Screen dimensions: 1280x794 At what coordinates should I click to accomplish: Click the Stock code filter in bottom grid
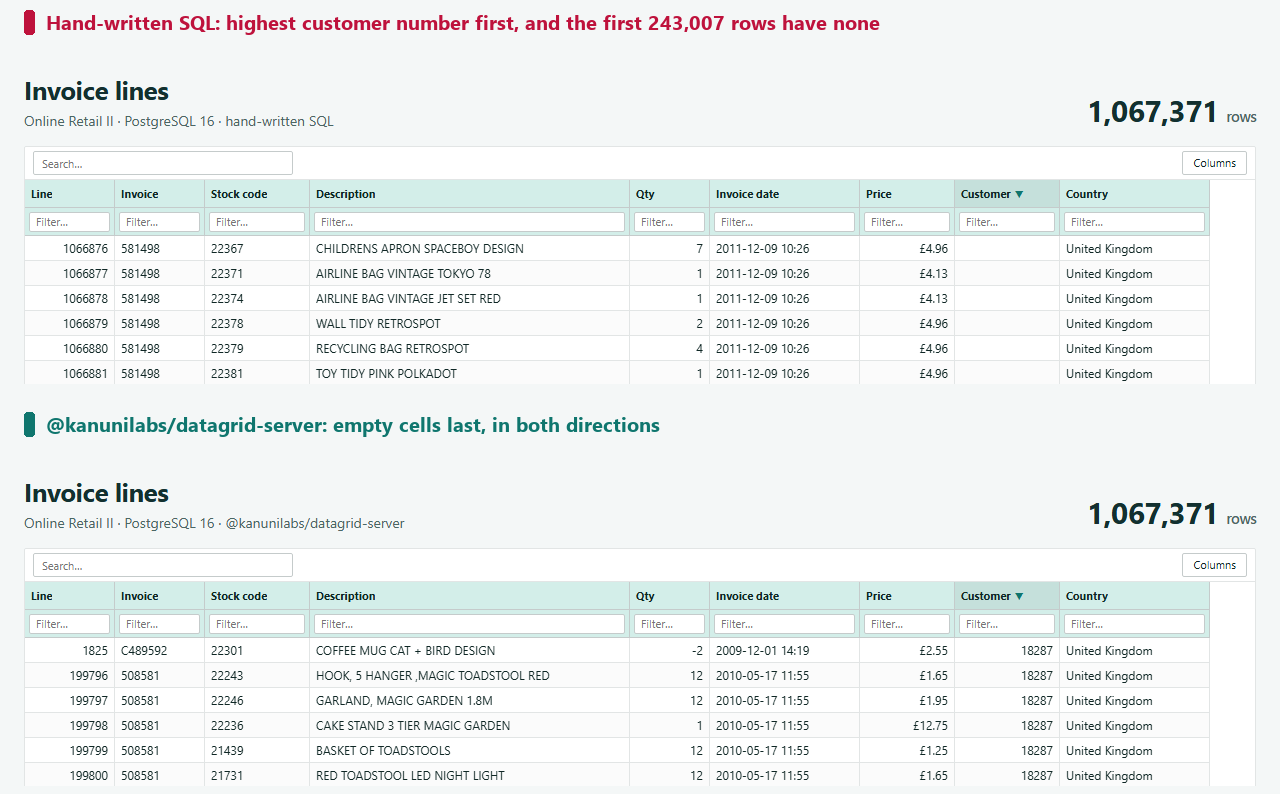point(257,624)
